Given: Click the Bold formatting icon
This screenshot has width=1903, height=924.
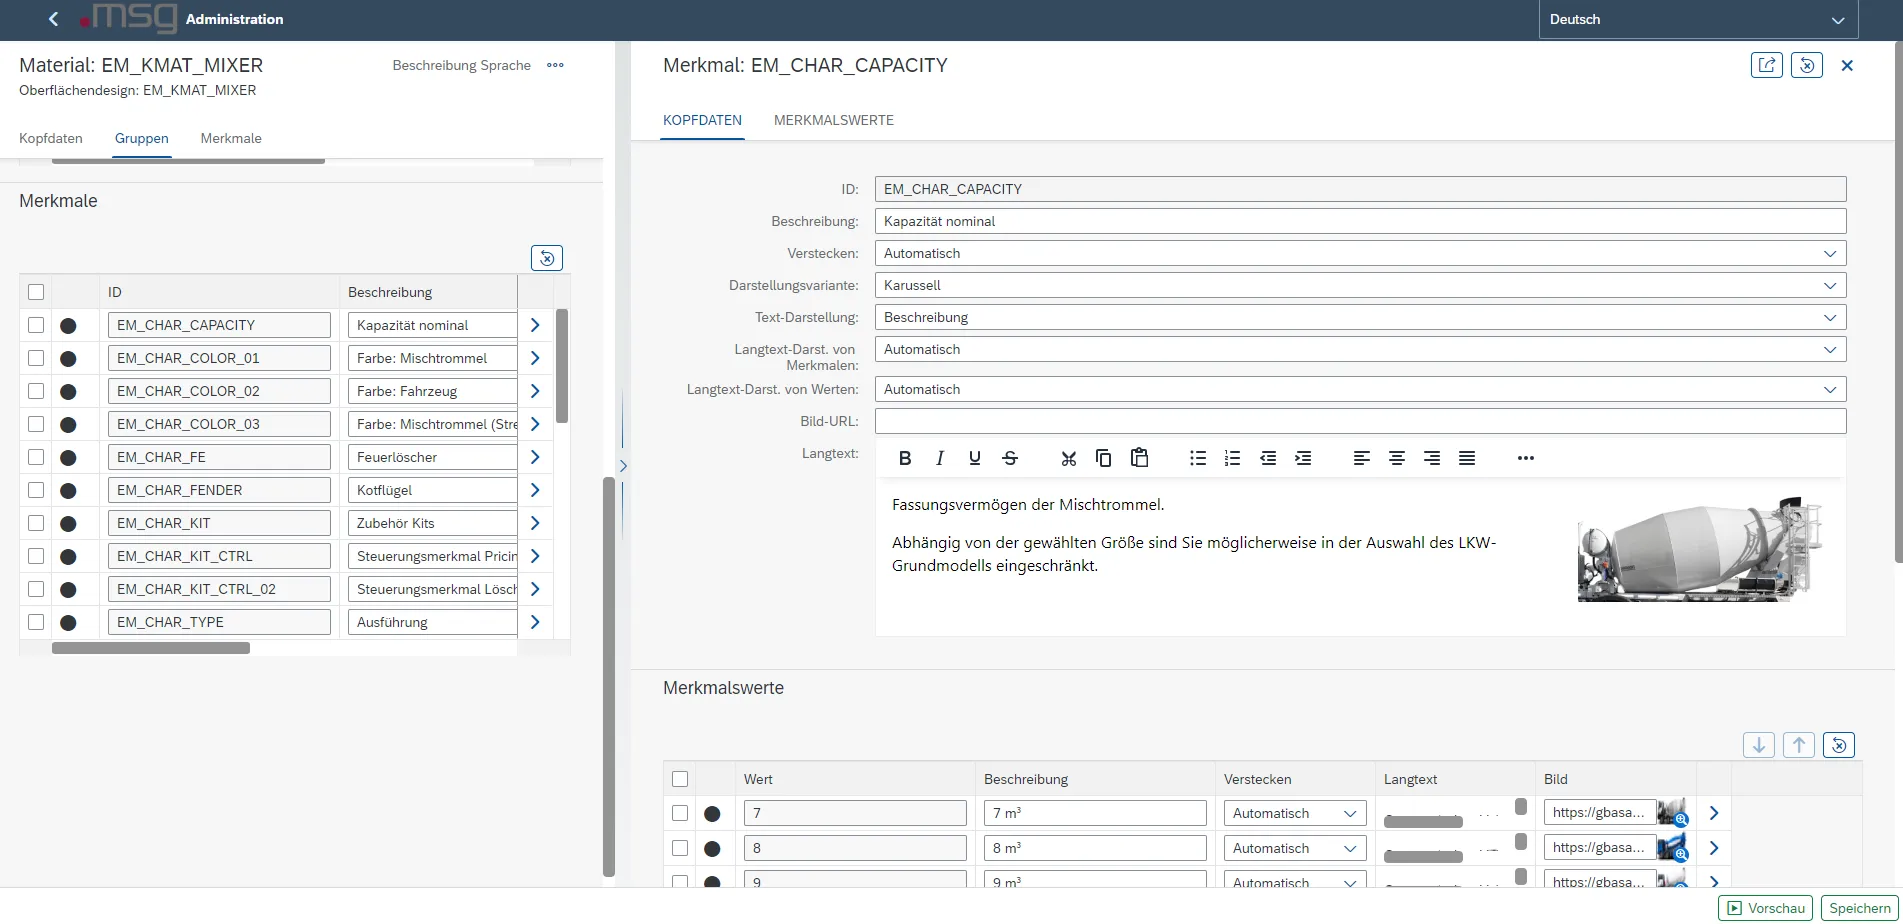Looking at the screenshot, I should [905, 458].
